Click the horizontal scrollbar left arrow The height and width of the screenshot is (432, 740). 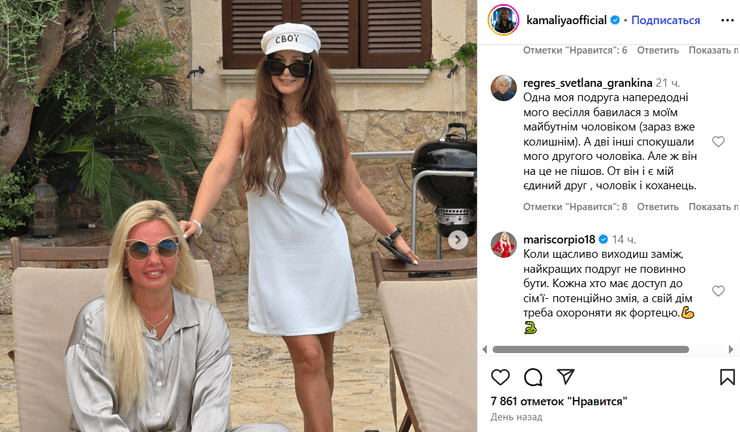485,349
